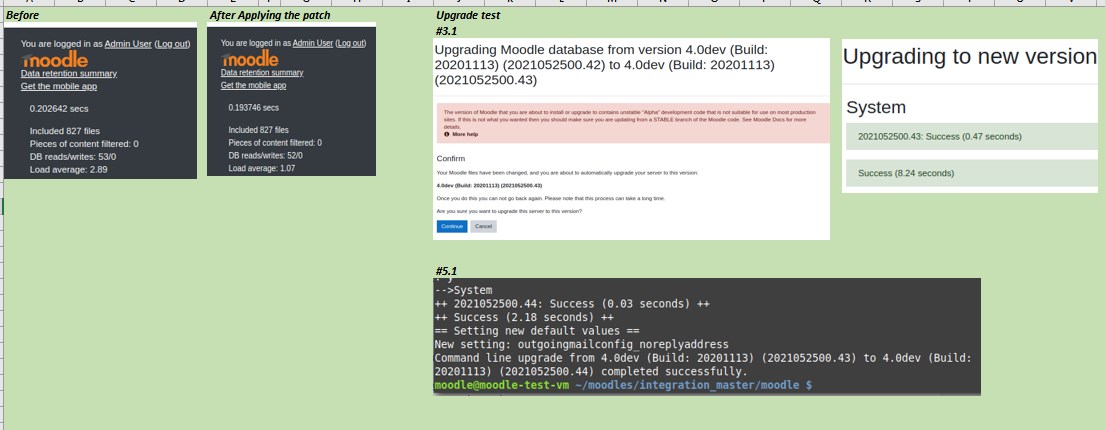Click 'Upgrading to new version' heading
The height and width of the screenshot is (430, 1105).
[x=970, y=56]
